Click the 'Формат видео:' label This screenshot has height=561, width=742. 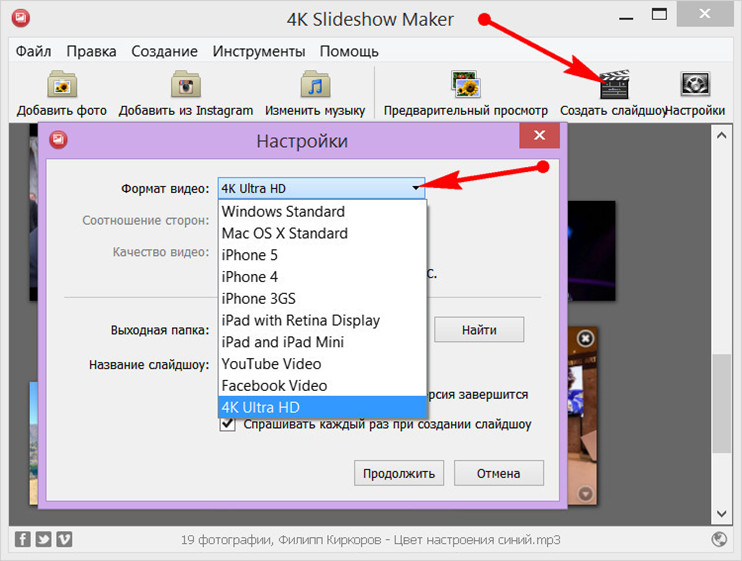pos(165,189)
